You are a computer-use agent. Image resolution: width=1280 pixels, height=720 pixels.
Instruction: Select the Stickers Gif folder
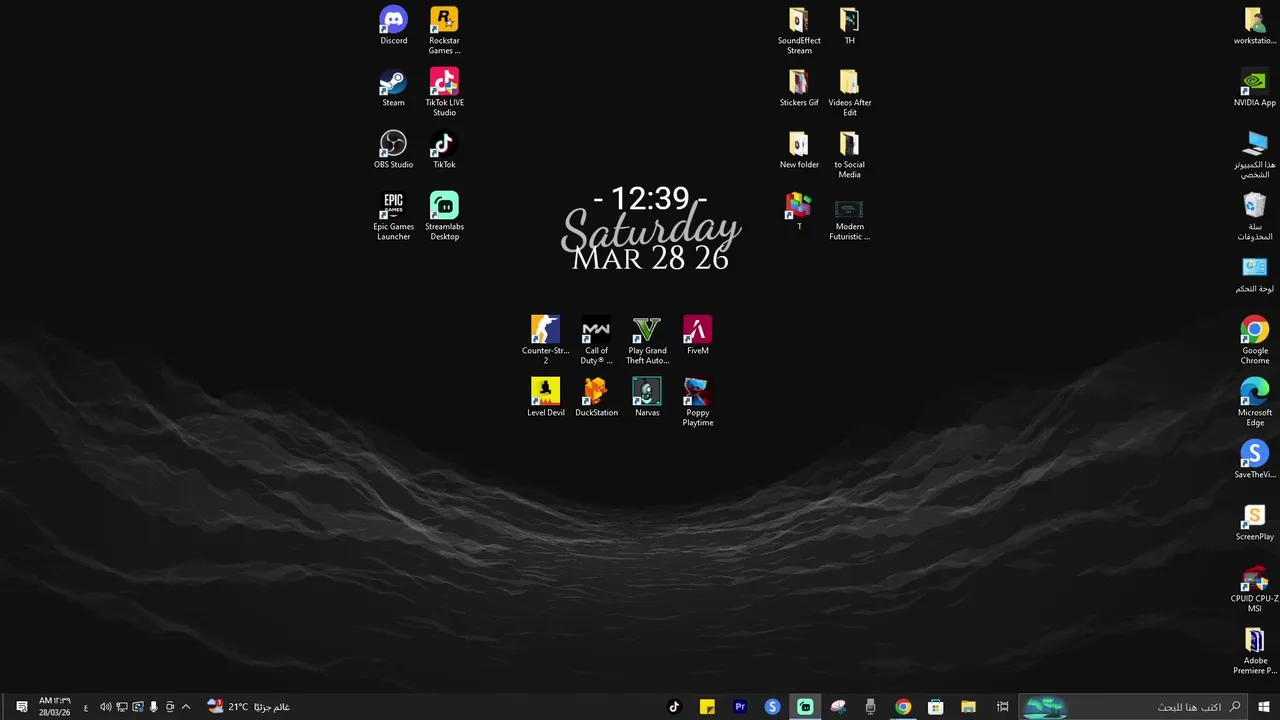click(799, 88)
